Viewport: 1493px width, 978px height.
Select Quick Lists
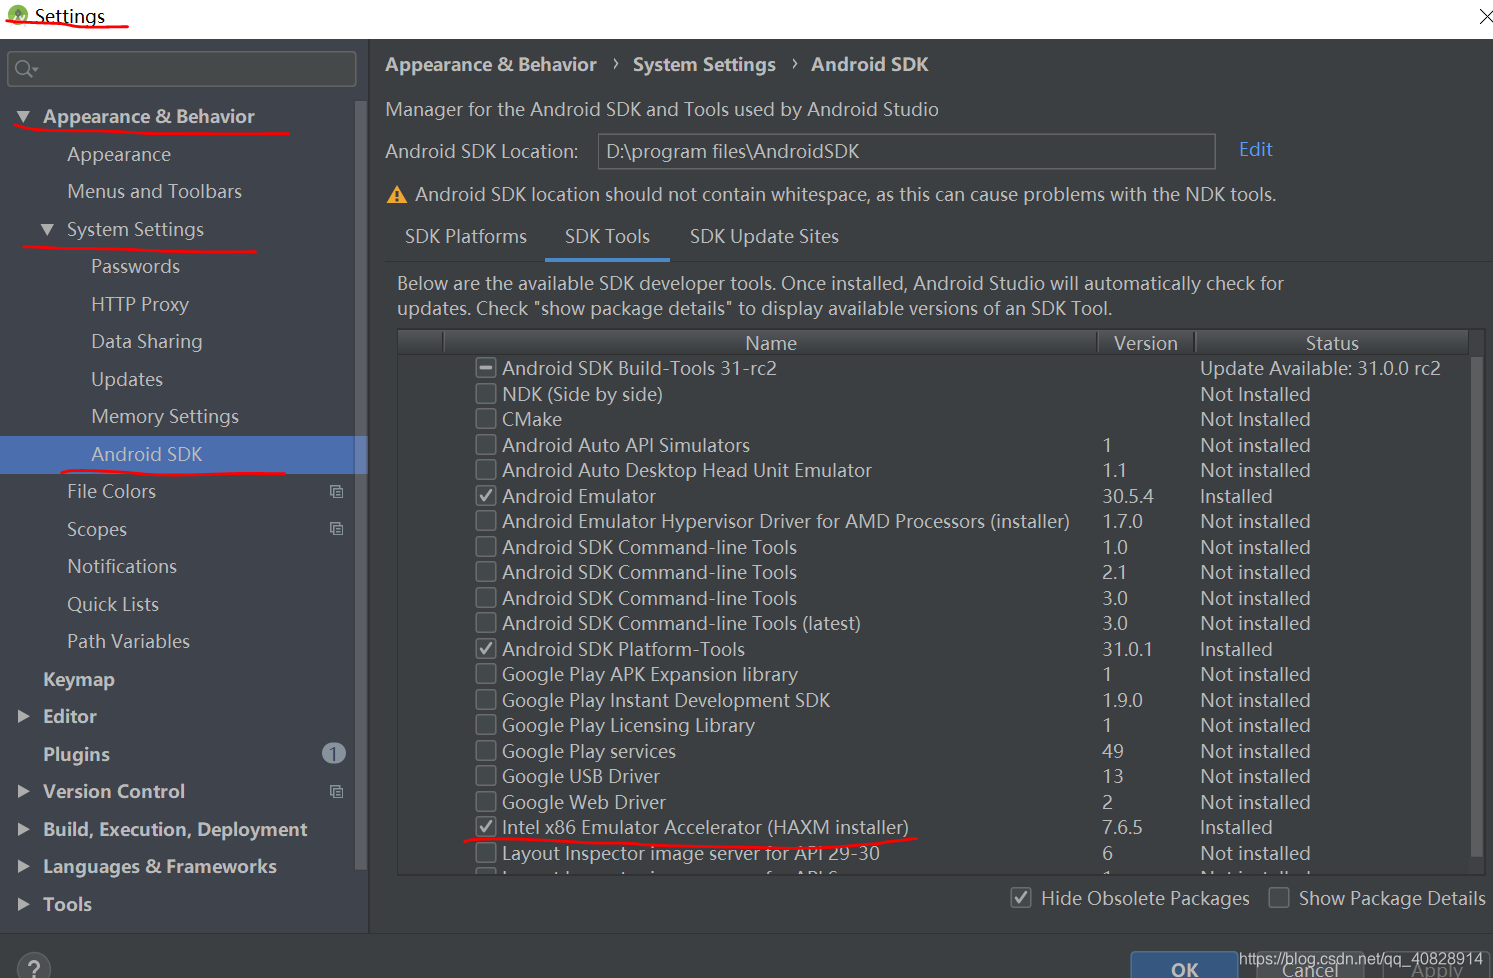[x=113, y=605]
